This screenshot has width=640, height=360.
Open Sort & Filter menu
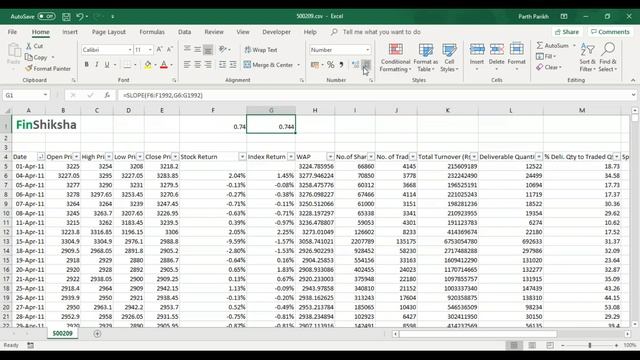point(587,58)
